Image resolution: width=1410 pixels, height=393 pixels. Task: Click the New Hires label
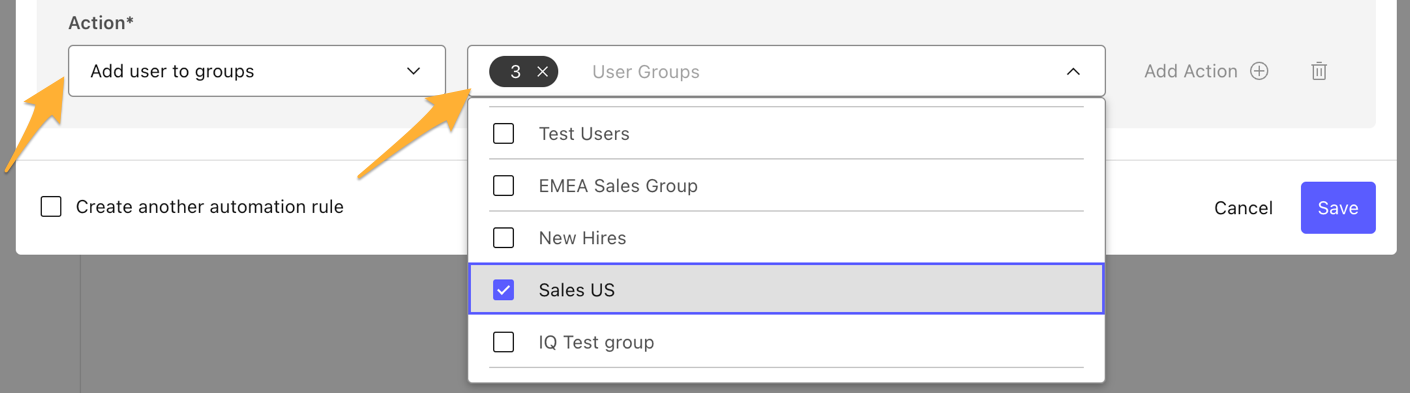pyautogui.click(x=582, y=237)
